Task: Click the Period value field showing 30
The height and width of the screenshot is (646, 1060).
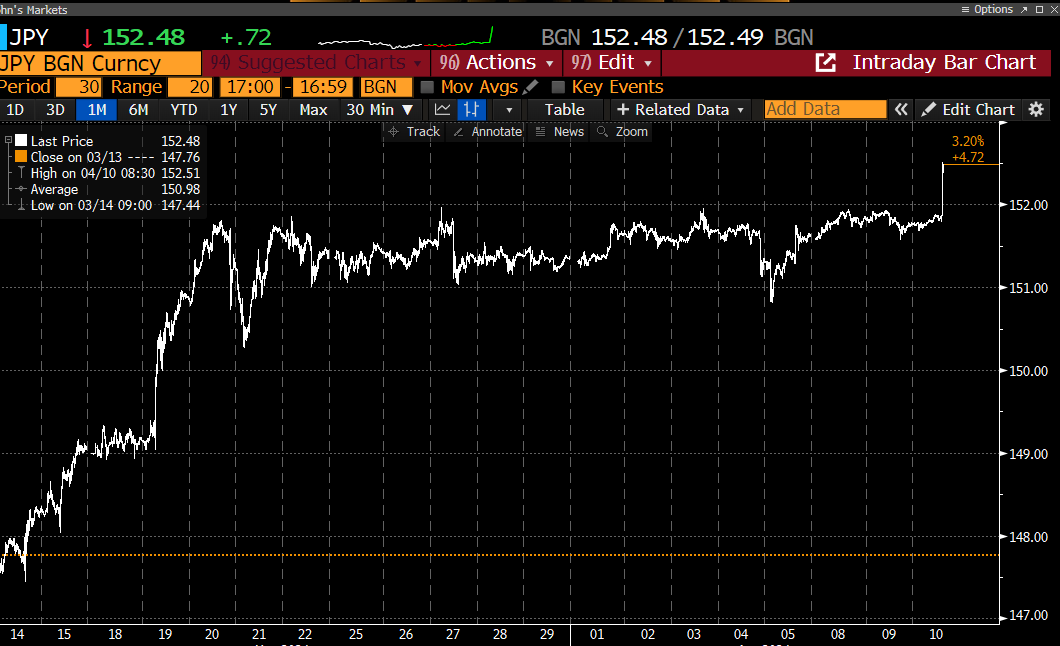Action: (x=79, y=87)
